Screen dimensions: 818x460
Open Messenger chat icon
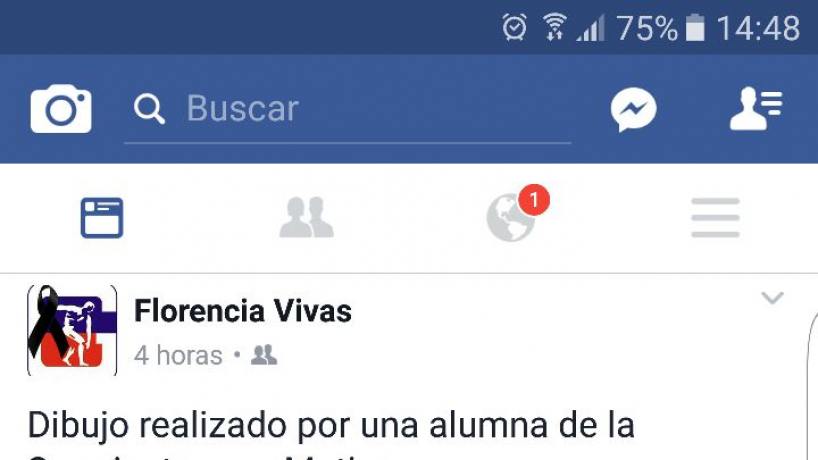click(x=633, y=110)
